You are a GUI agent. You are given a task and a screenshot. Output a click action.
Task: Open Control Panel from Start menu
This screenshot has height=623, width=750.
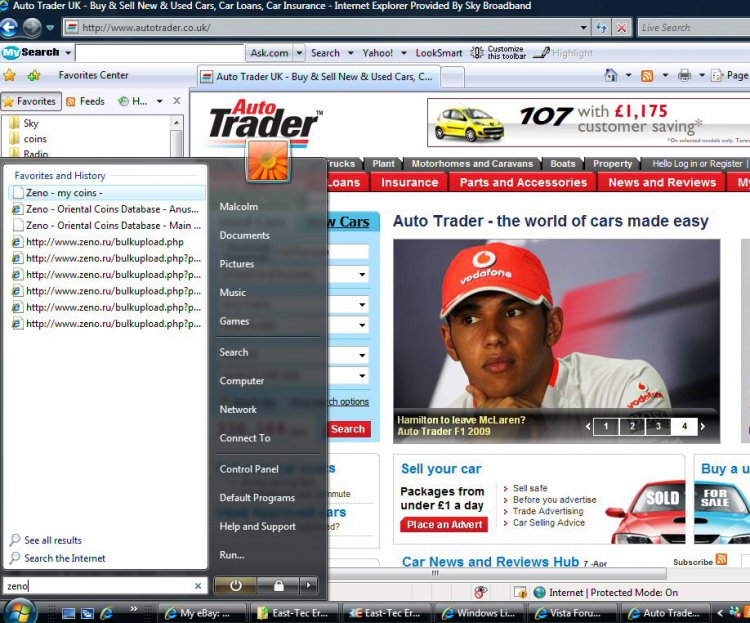pos(249,469)
